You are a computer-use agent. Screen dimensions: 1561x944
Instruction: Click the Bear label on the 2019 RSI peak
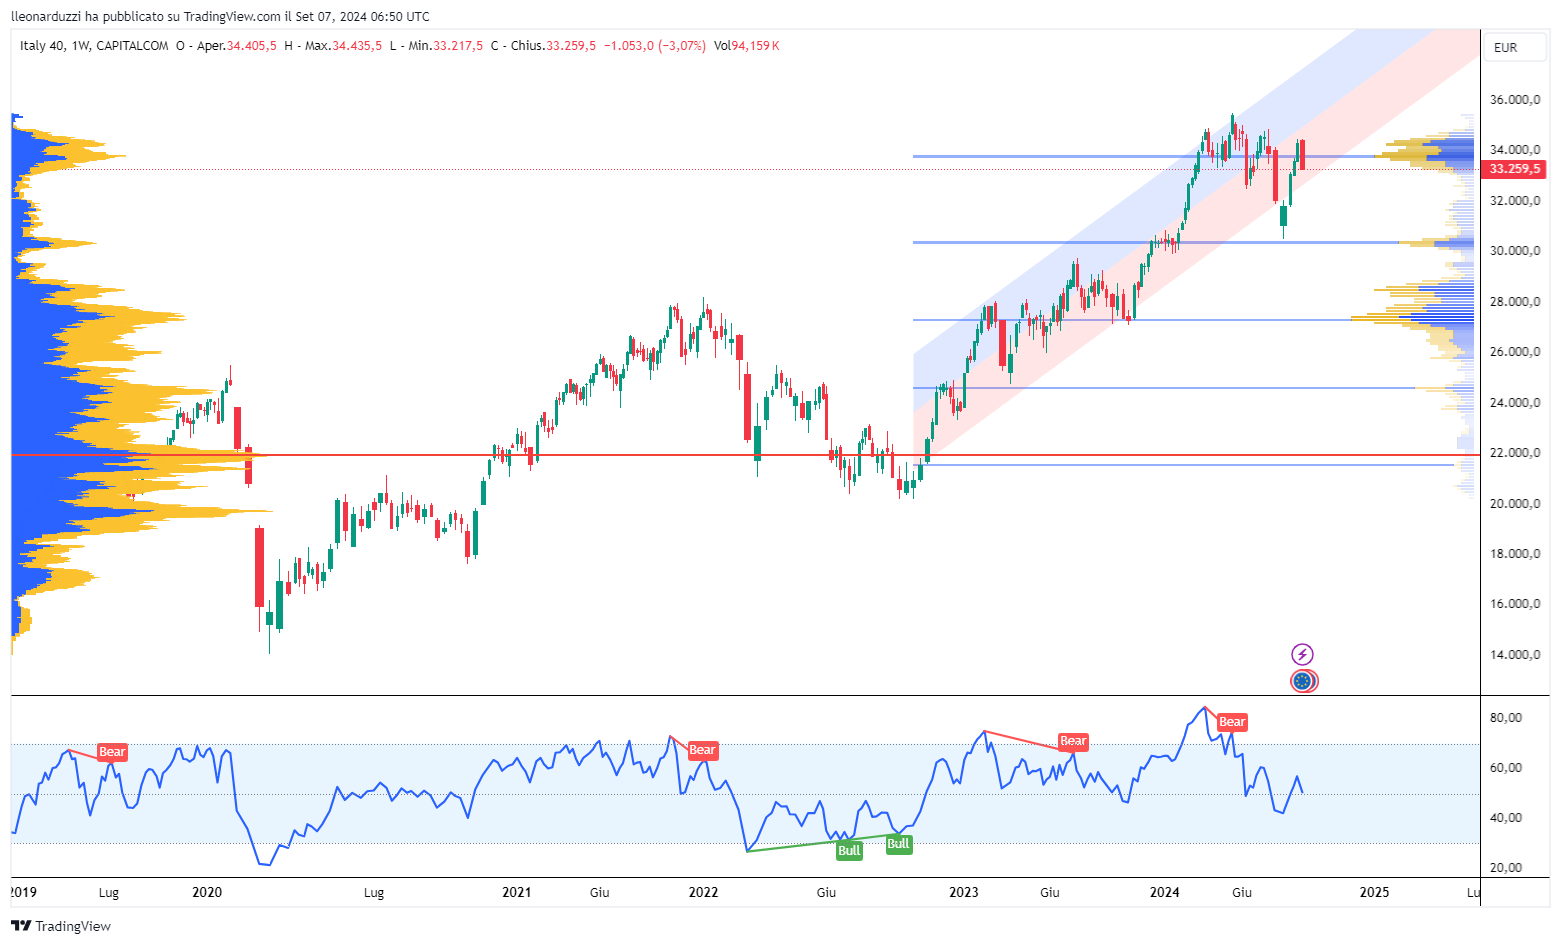tap(112, 752)
